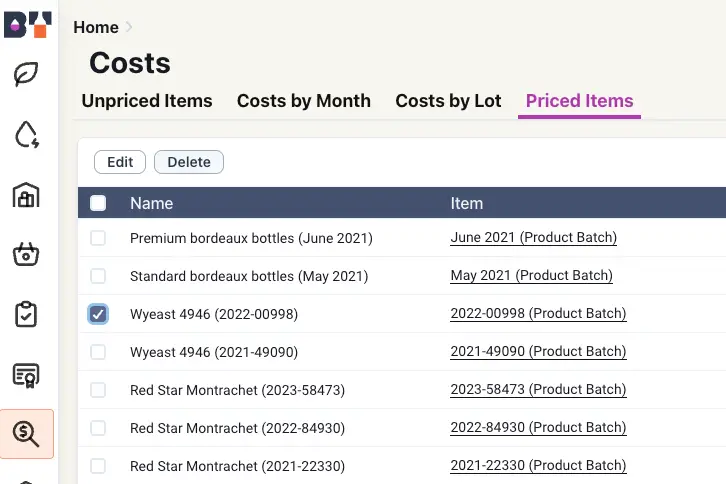Click Red Star Montrachet (2022-84930) name
This screenshot has width=726, height=484.
238,428
